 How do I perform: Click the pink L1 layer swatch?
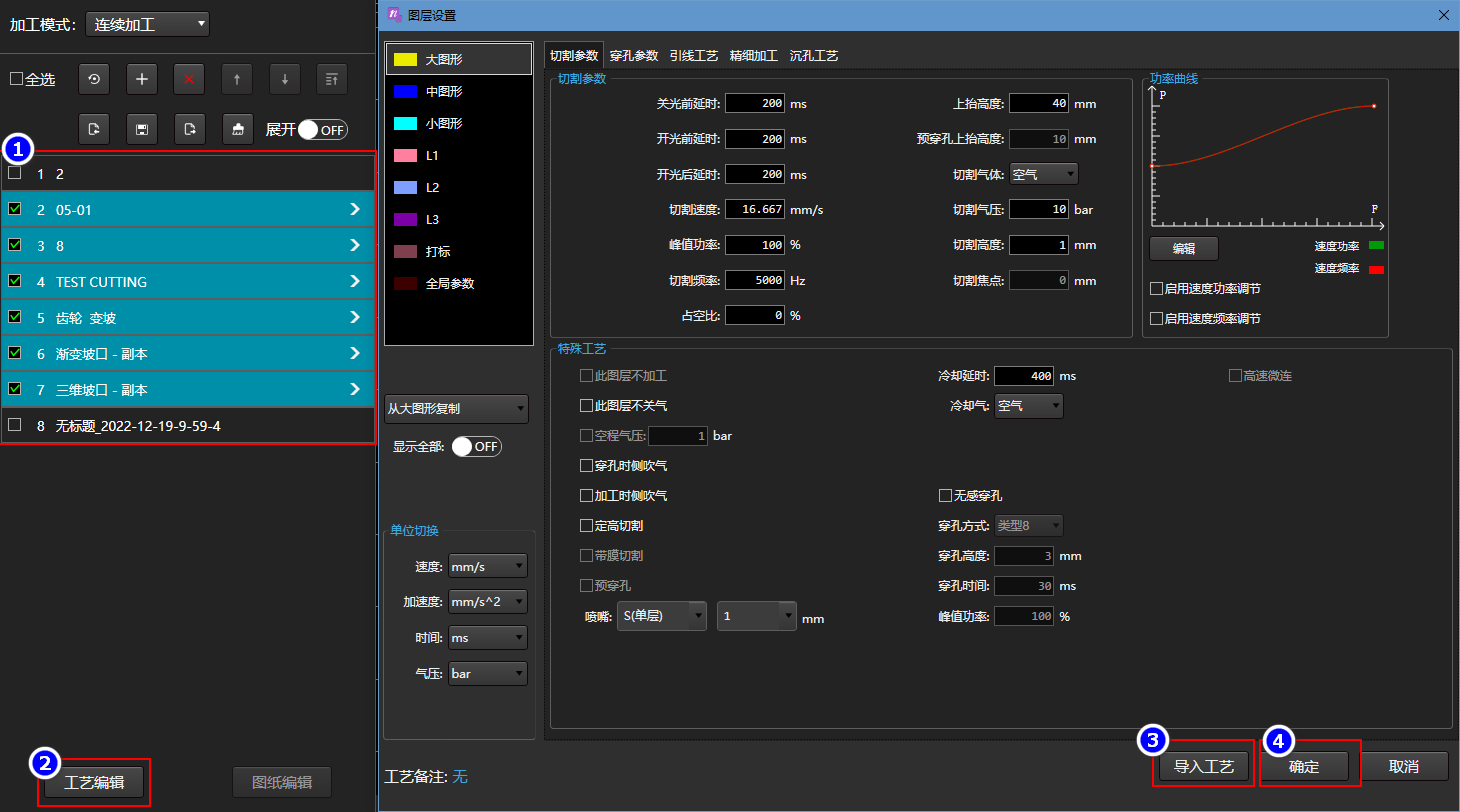pyautogui.click(x=405, y=155)
